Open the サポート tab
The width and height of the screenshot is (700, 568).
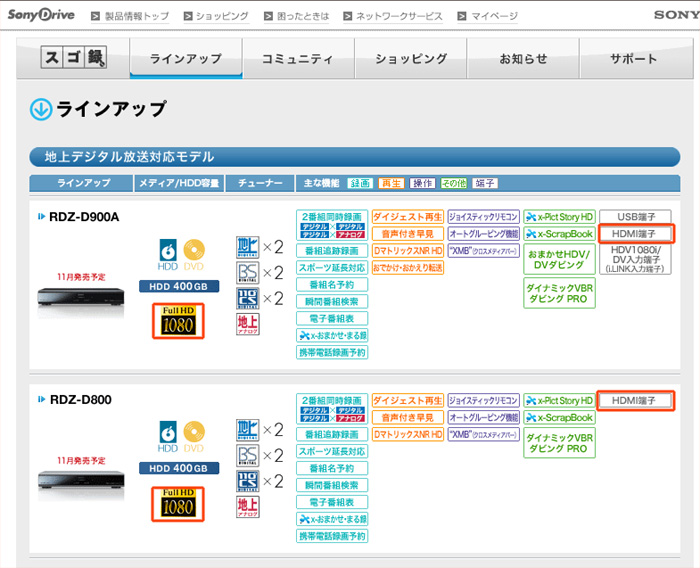(634, 59)
